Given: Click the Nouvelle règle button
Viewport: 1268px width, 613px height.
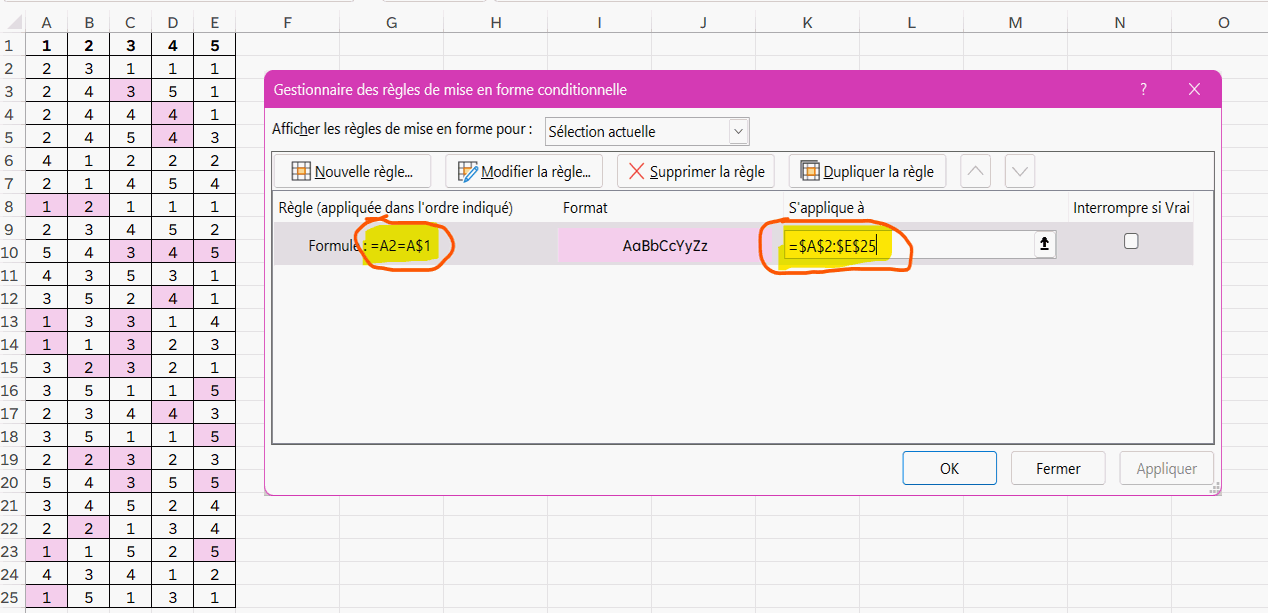Looking at the screenshot, I should 351,172.
